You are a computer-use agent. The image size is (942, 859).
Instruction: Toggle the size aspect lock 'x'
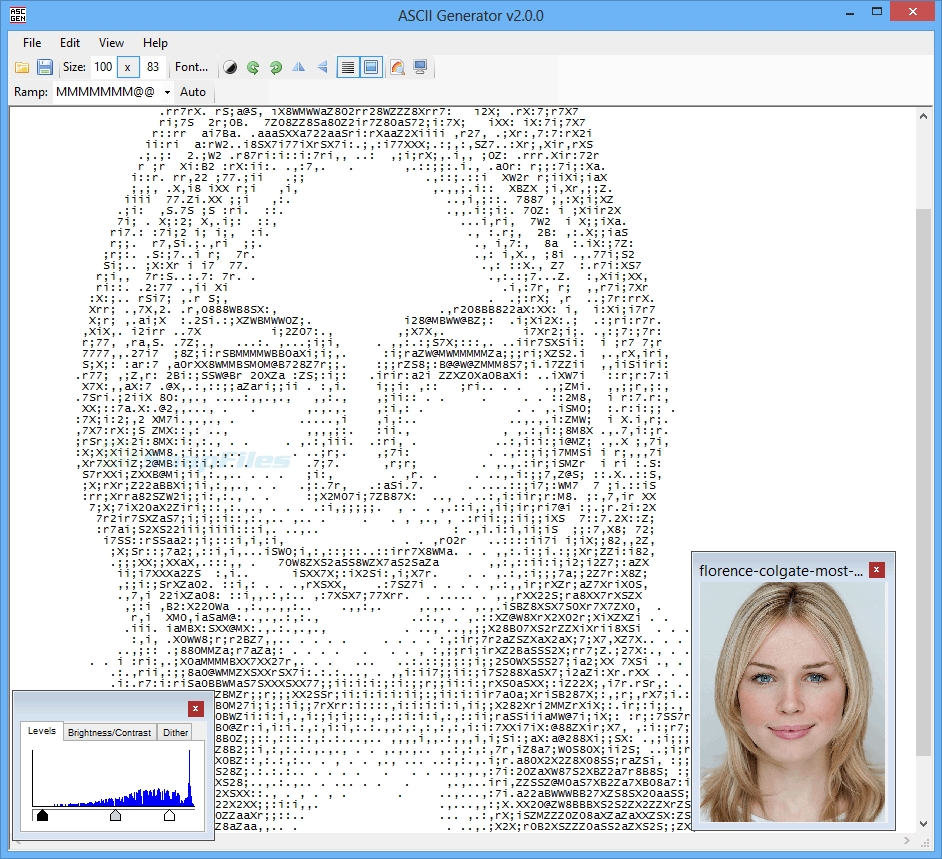coord(129,67)
